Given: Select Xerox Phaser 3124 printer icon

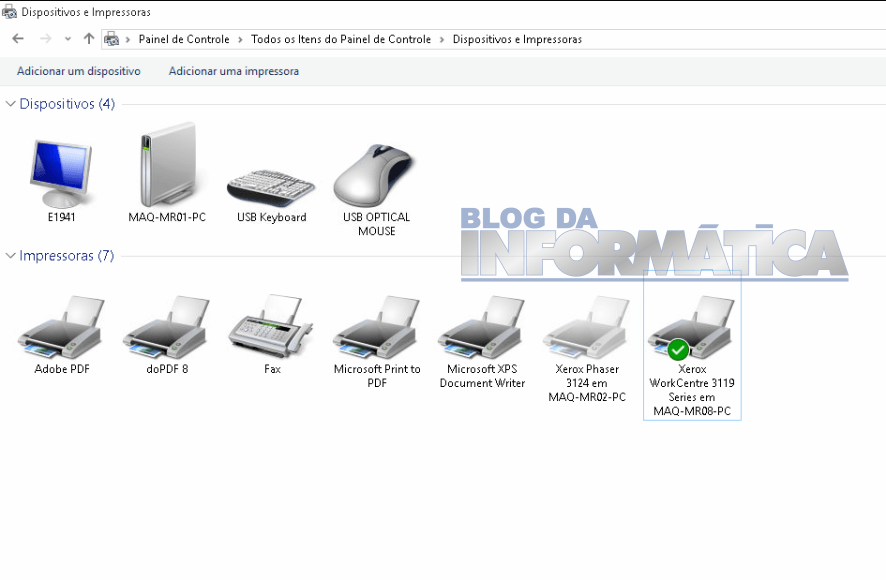Looking at the screenshot, I should pos(587,327).
